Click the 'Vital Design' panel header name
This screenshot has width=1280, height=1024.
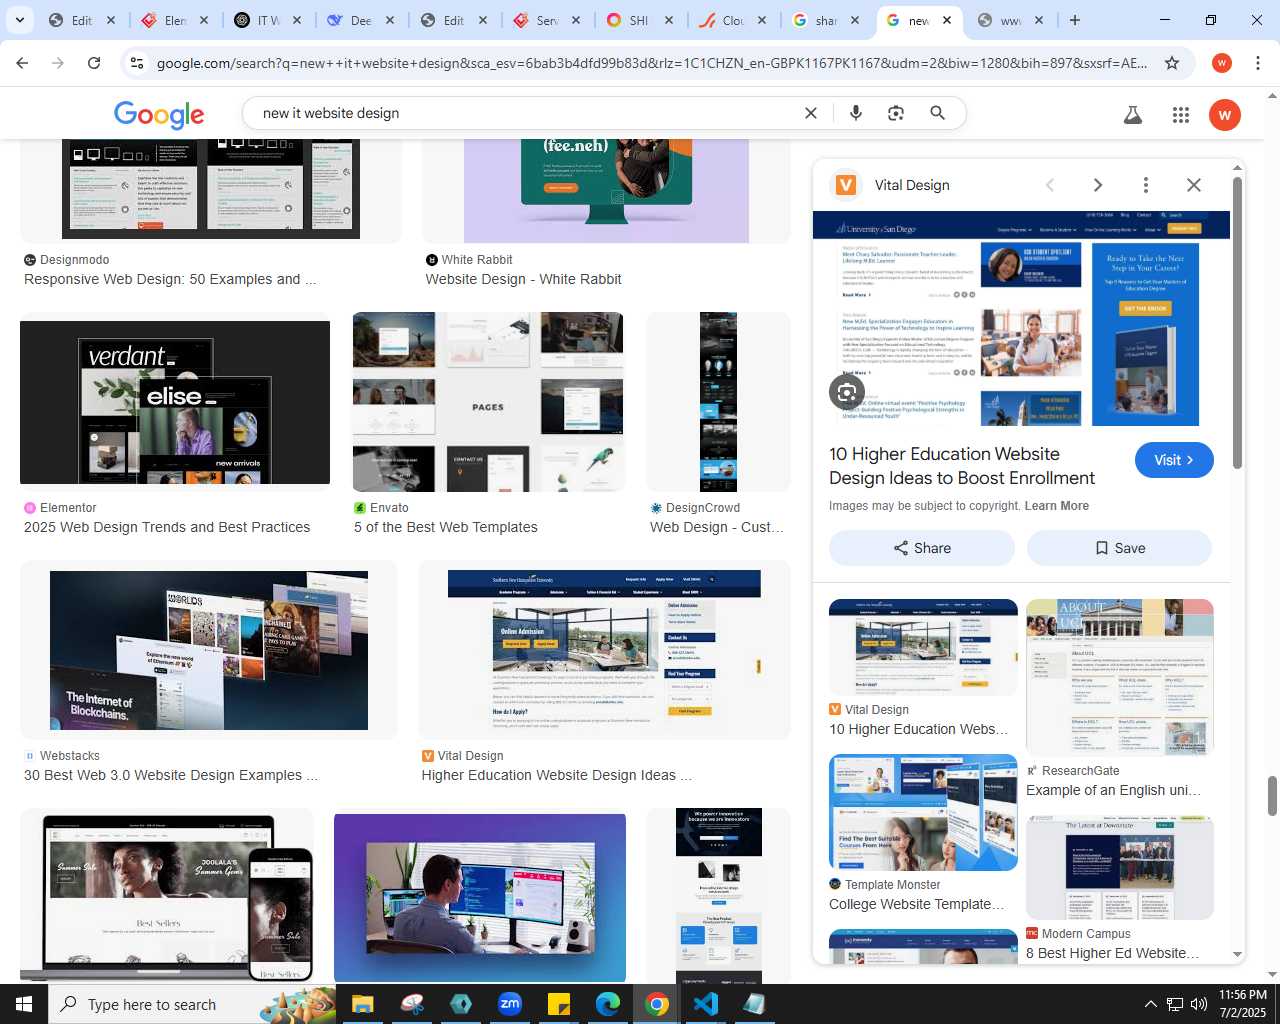[x=912, y=185]
